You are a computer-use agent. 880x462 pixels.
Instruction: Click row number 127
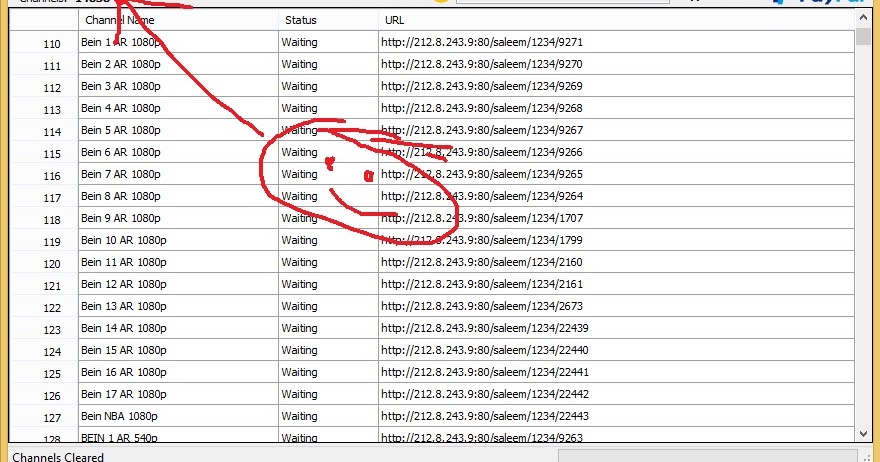pyautogui.click(x=52, y=418)
